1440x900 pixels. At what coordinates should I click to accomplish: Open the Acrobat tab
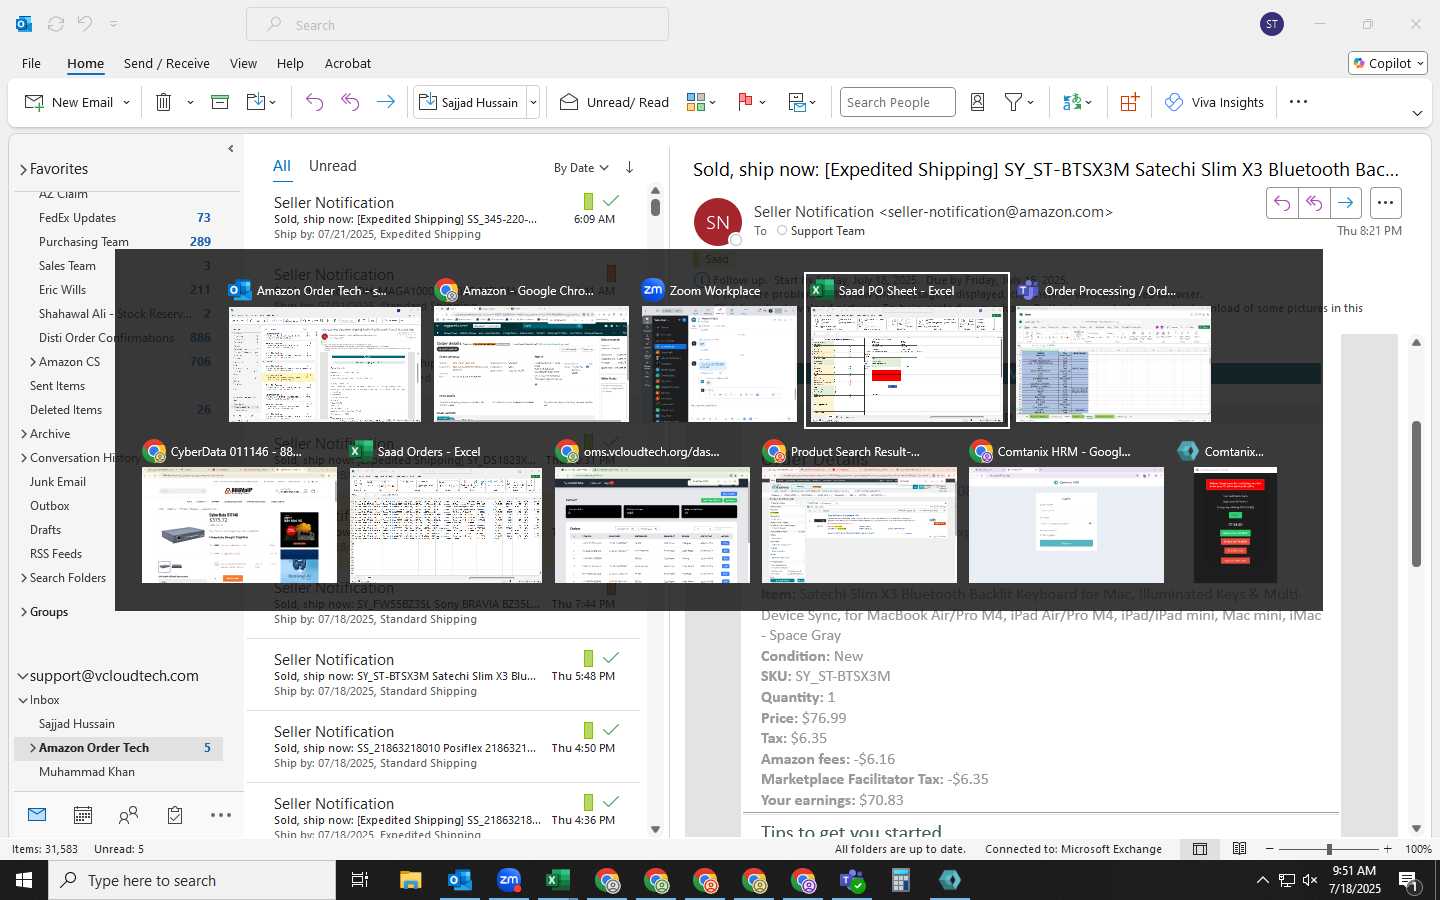click(x=348, y=63)
